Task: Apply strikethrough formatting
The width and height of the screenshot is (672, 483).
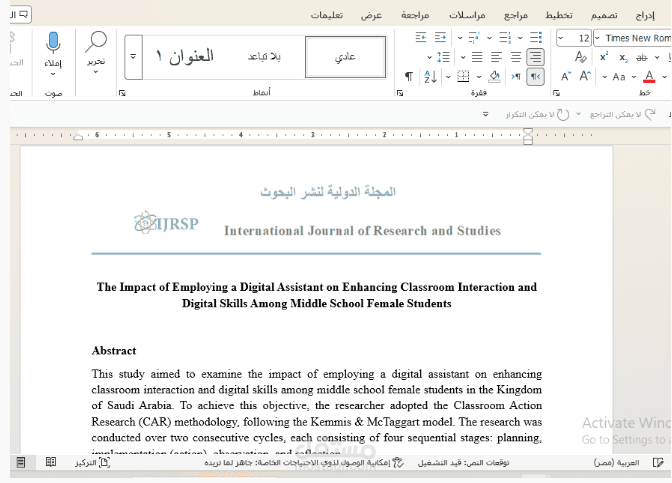Action: point(642,57)
